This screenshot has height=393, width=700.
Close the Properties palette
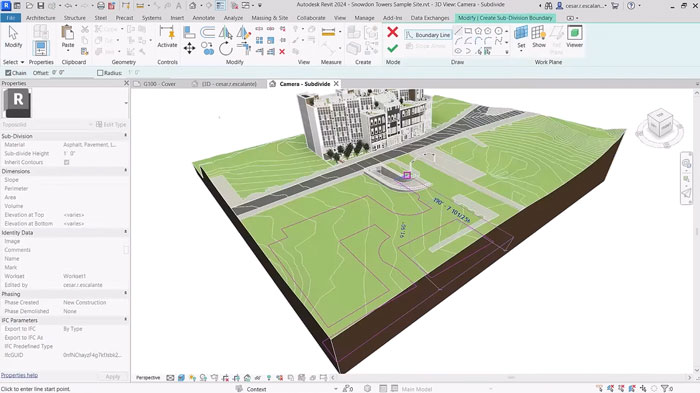point(126,83)
